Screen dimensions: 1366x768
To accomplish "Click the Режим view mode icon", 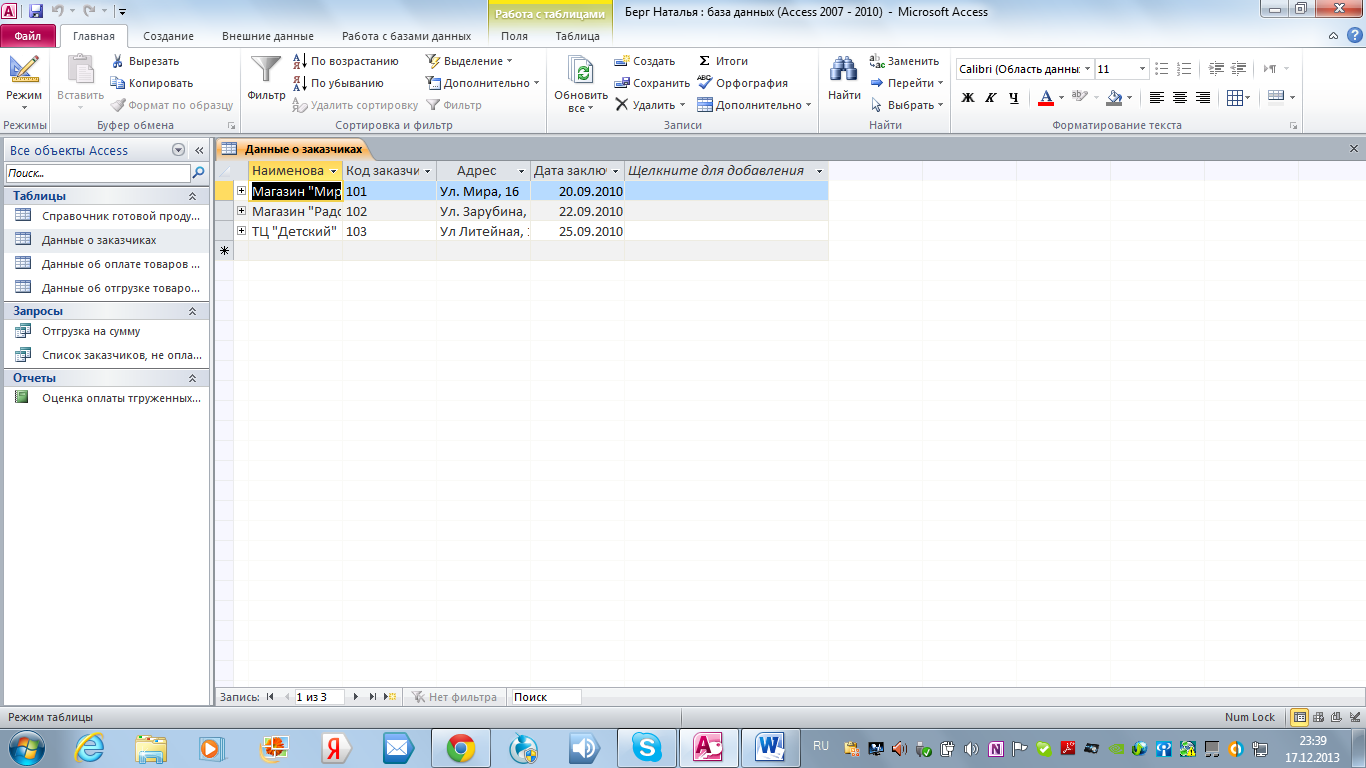I will click(x=23, y=70).
